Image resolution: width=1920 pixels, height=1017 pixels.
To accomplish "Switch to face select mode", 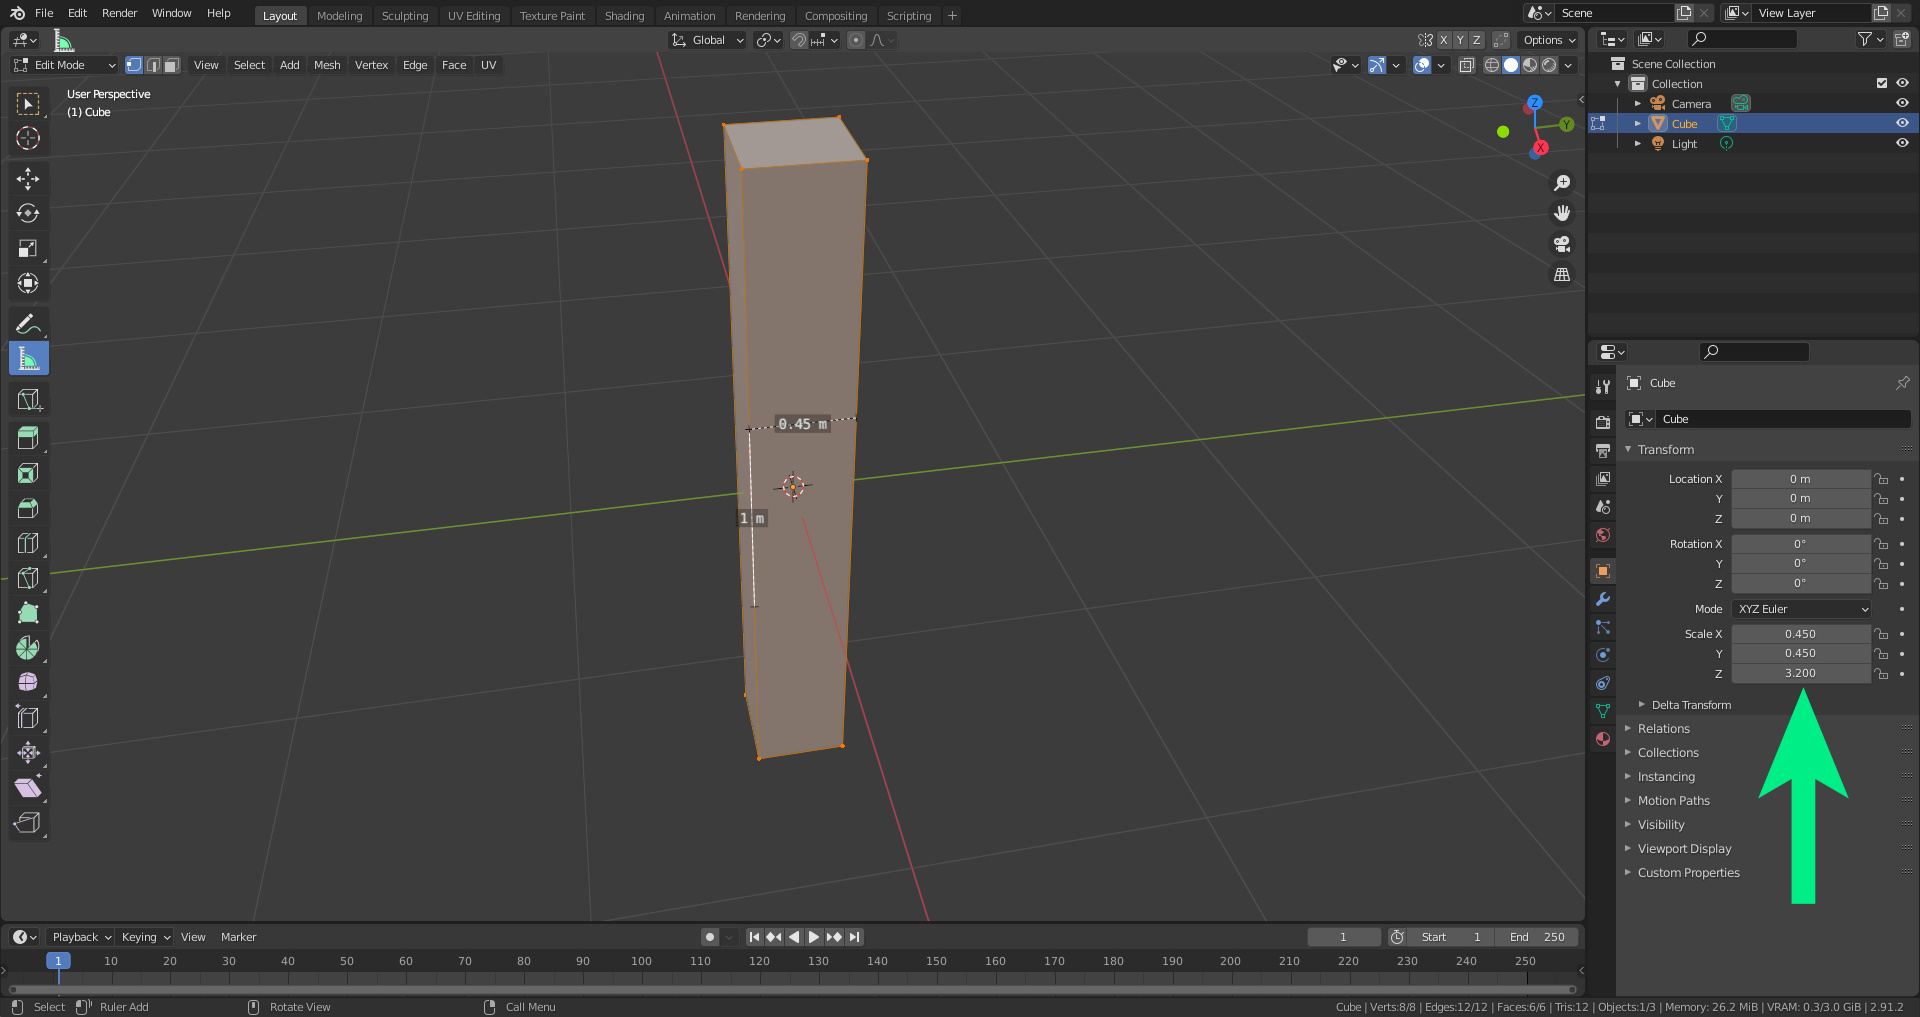I will 172,65.
